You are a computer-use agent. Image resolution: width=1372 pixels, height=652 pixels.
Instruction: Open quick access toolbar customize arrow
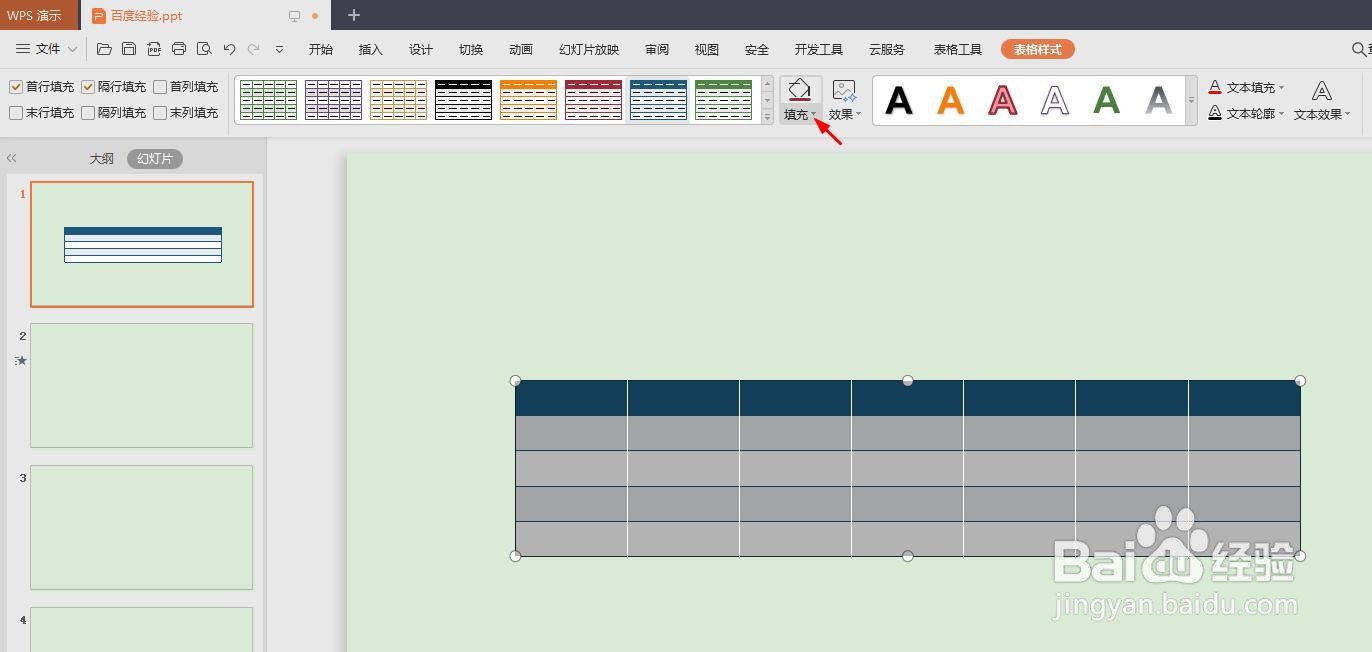tap(279, 49)
